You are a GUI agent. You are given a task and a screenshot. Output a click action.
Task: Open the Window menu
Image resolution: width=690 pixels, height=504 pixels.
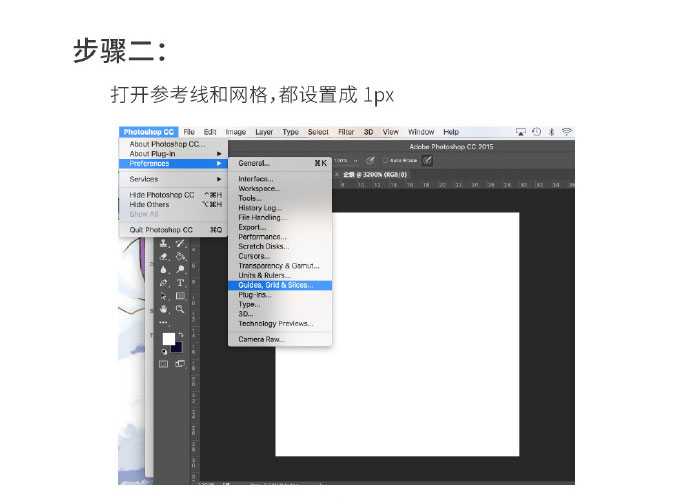click(x=421, y=132)
